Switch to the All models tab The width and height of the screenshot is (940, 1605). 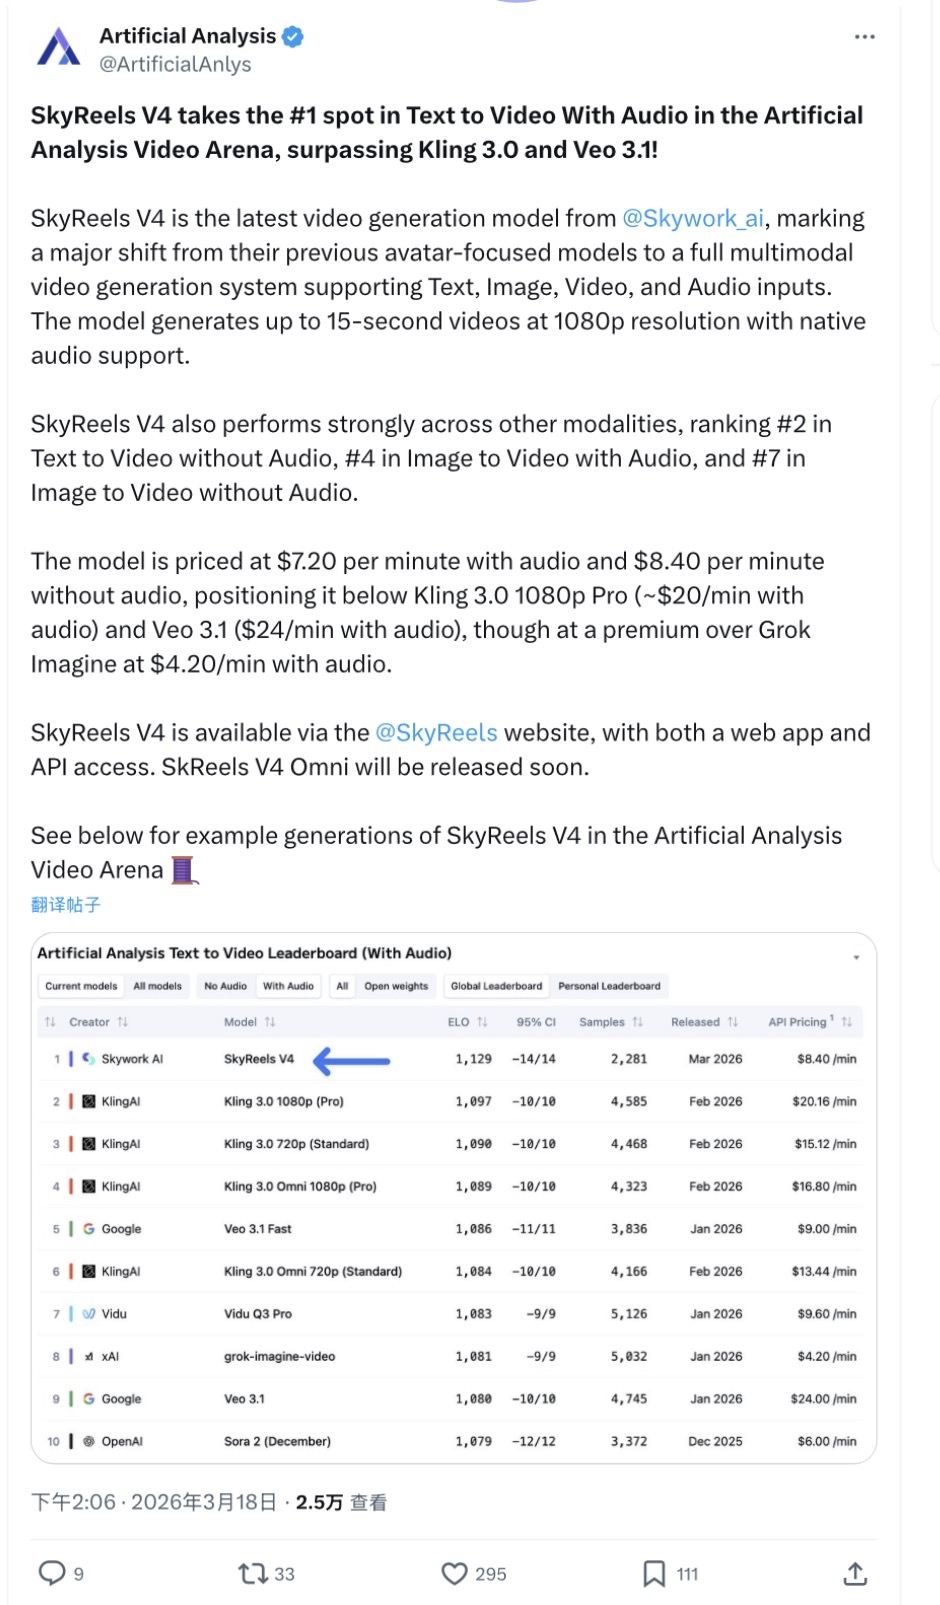(158, 986)
